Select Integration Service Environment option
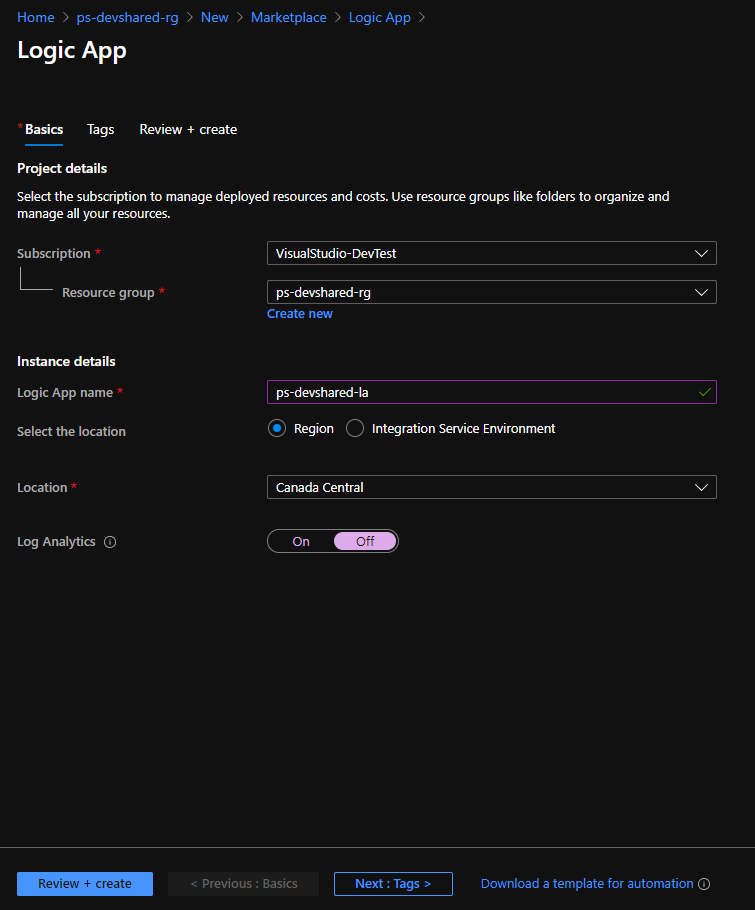 [354, 428]
